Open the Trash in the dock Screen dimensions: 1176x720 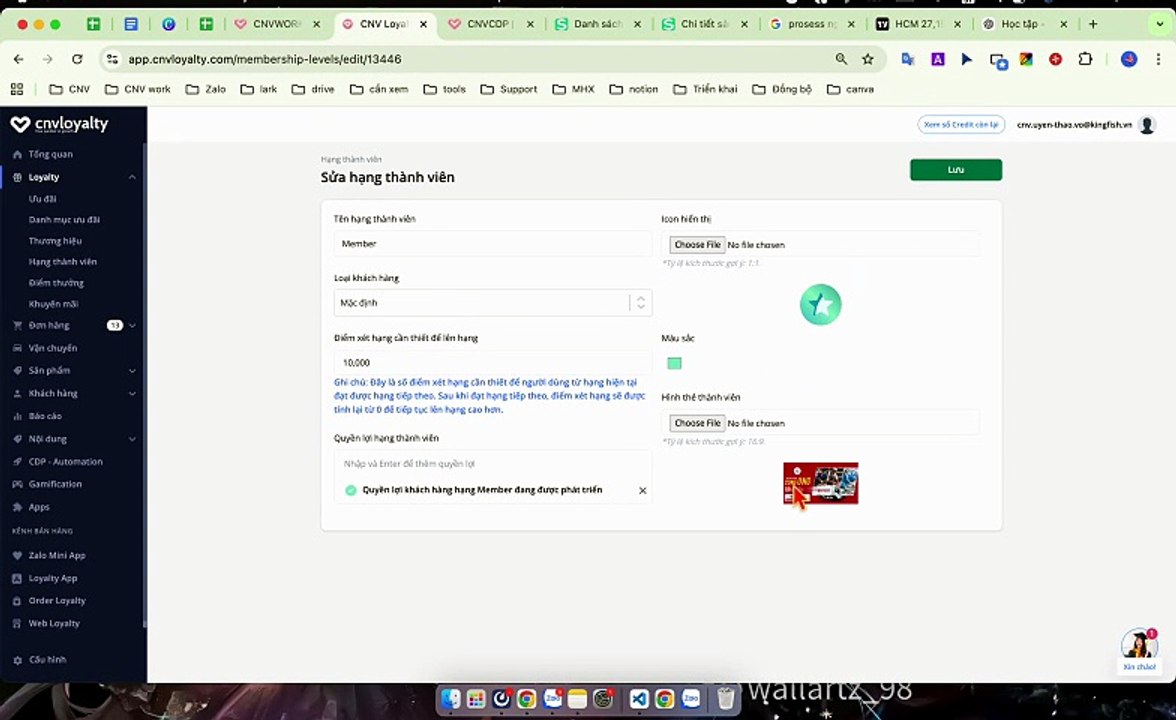(x=725, y=699)
